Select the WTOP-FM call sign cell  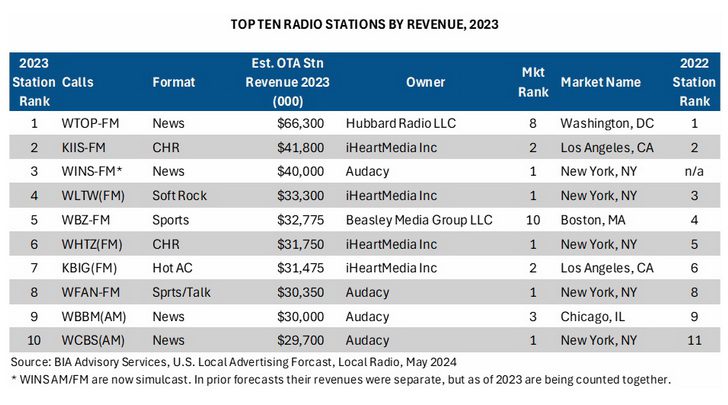coord(91,124)
